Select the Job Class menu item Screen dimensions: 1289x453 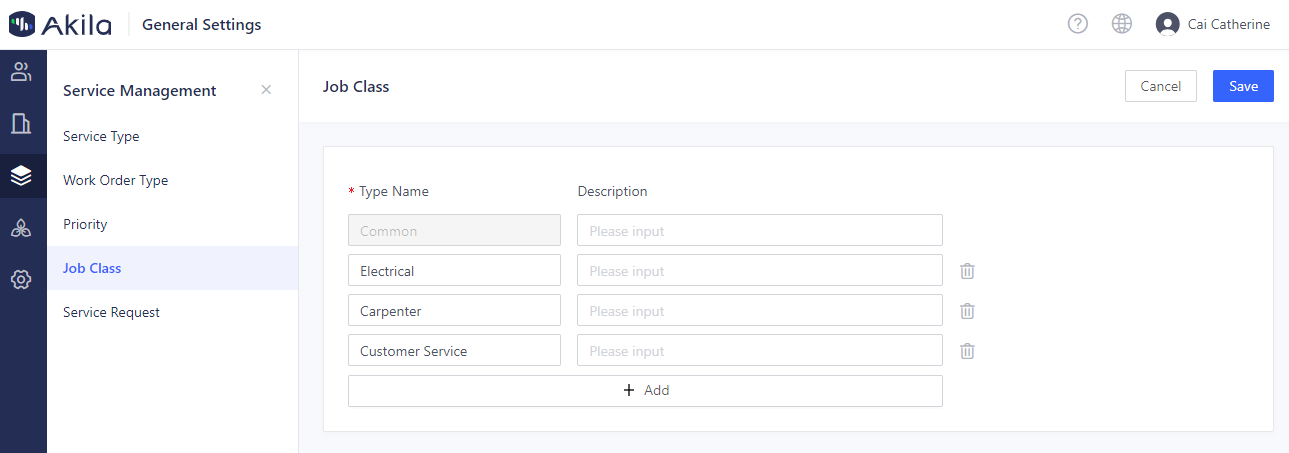pyautogui.click(x=172, y=268)
